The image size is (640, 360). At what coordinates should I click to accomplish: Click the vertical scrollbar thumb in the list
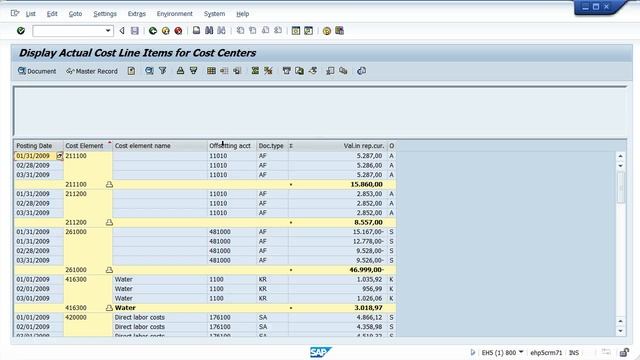click(x=620, y=187)
